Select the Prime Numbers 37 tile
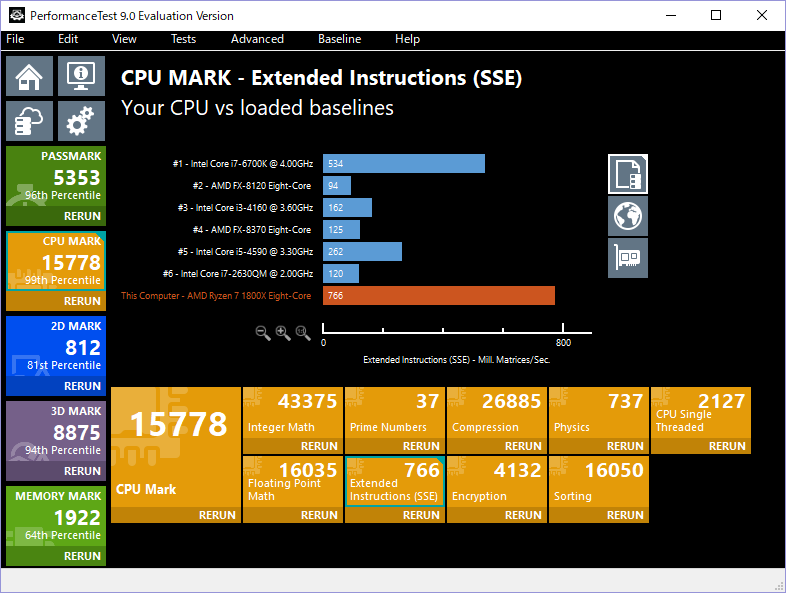Viewport: 786px width, 593px height. pos(395,413)
